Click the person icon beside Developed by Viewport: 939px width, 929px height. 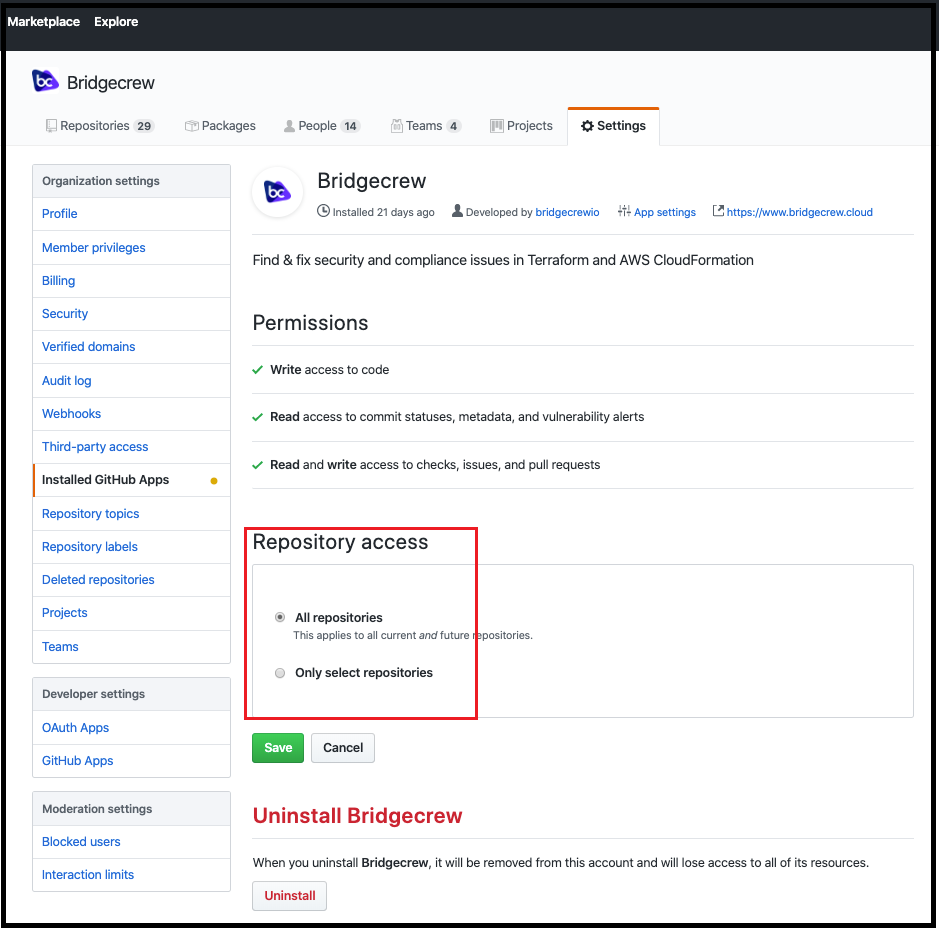point(457,211)
